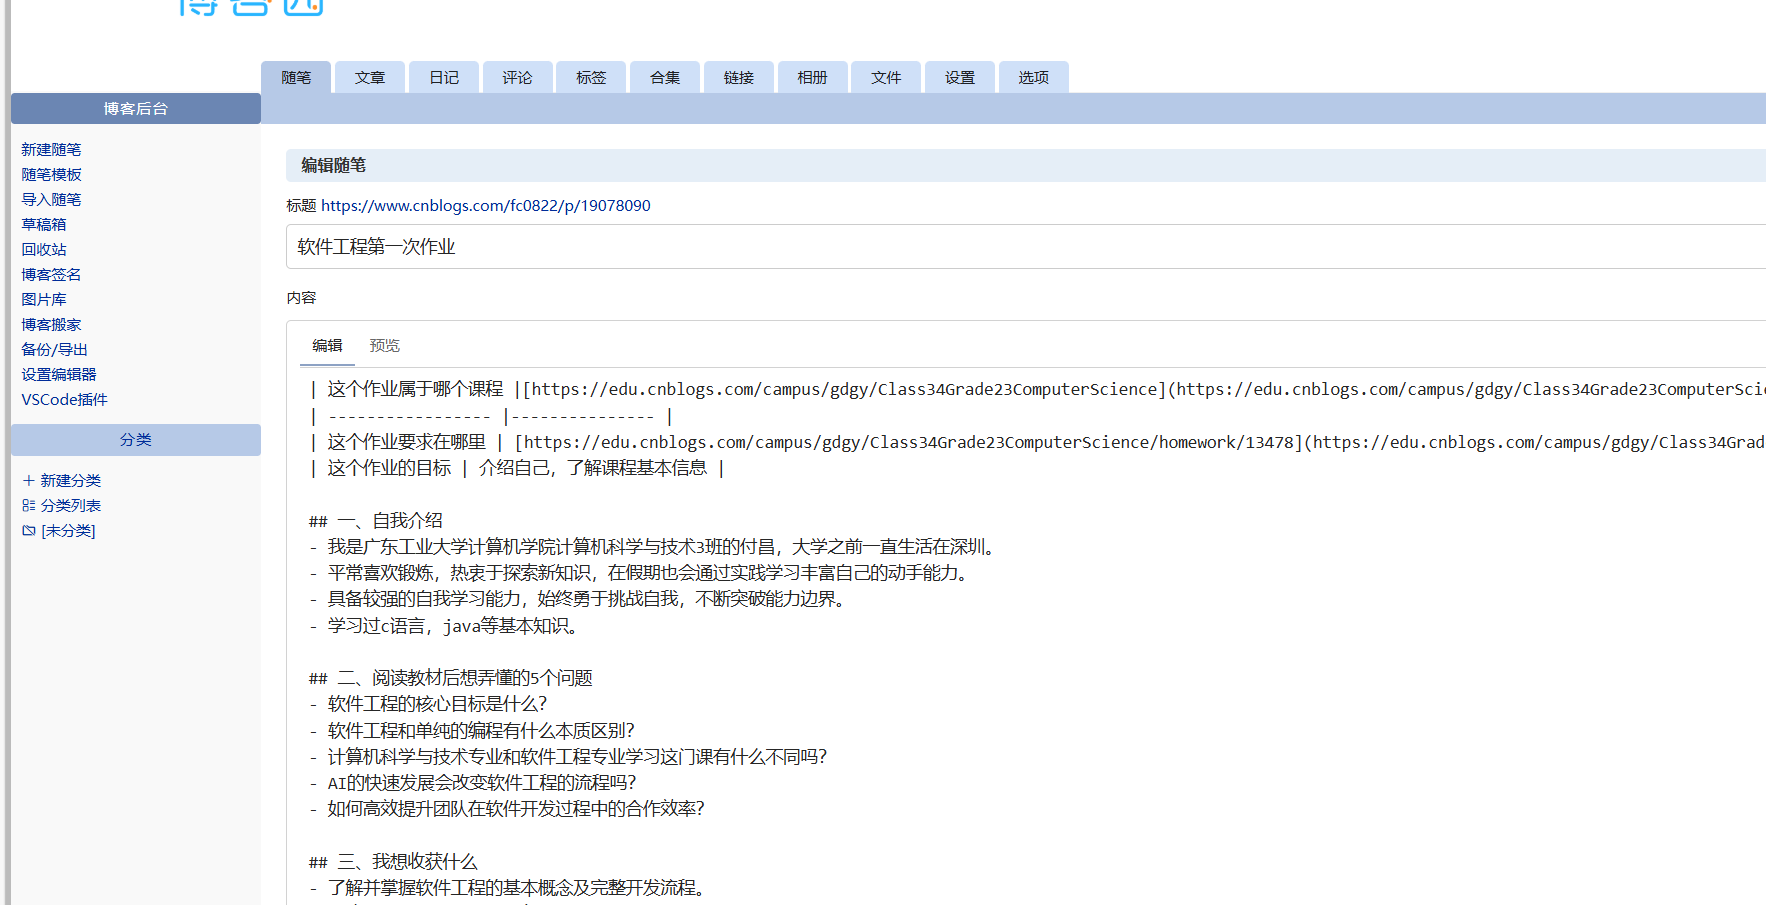Click the line 软件工程的核心目标是什么?

click(428, 703)
